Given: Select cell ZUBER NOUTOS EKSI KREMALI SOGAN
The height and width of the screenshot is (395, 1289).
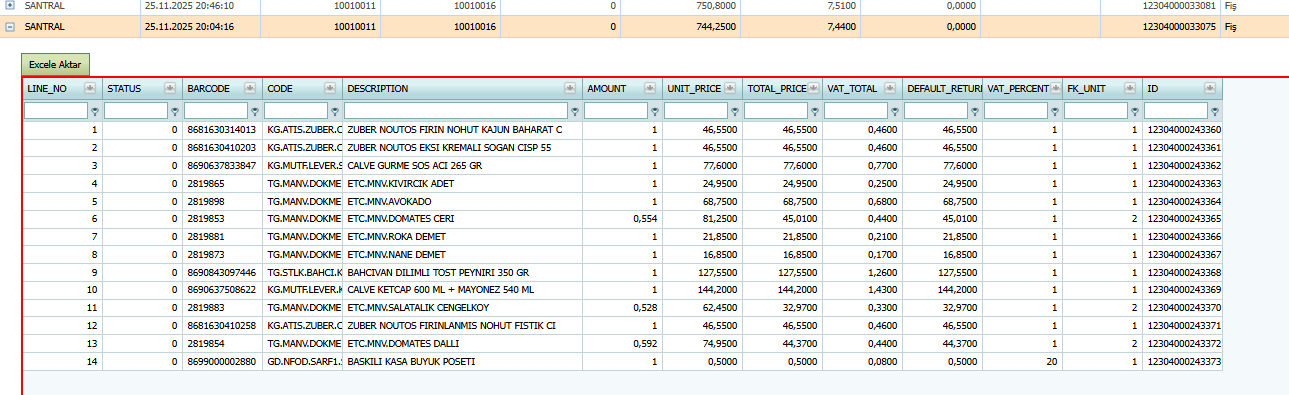Looking at the screenshot, I should [x=462, y=148].
